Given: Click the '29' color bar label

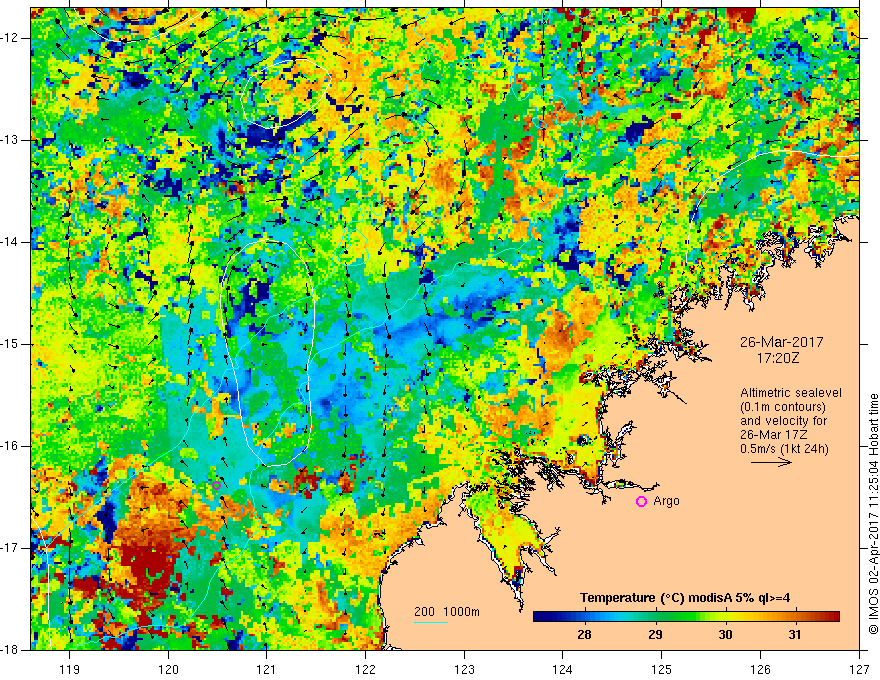Looking at the screenshot, I should click(655, 635).
